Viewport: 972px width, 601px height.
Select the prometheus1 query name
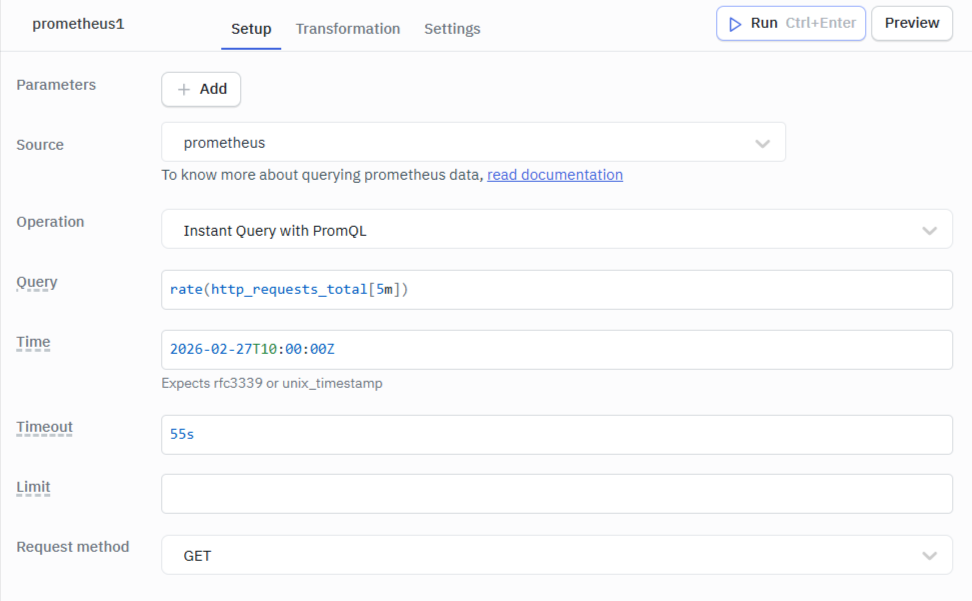pos(78,24)
